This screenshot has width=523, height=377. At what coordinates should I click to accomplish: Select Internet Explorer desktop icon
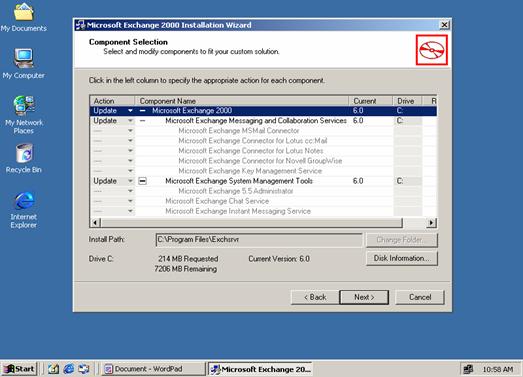tap(23, 210)
